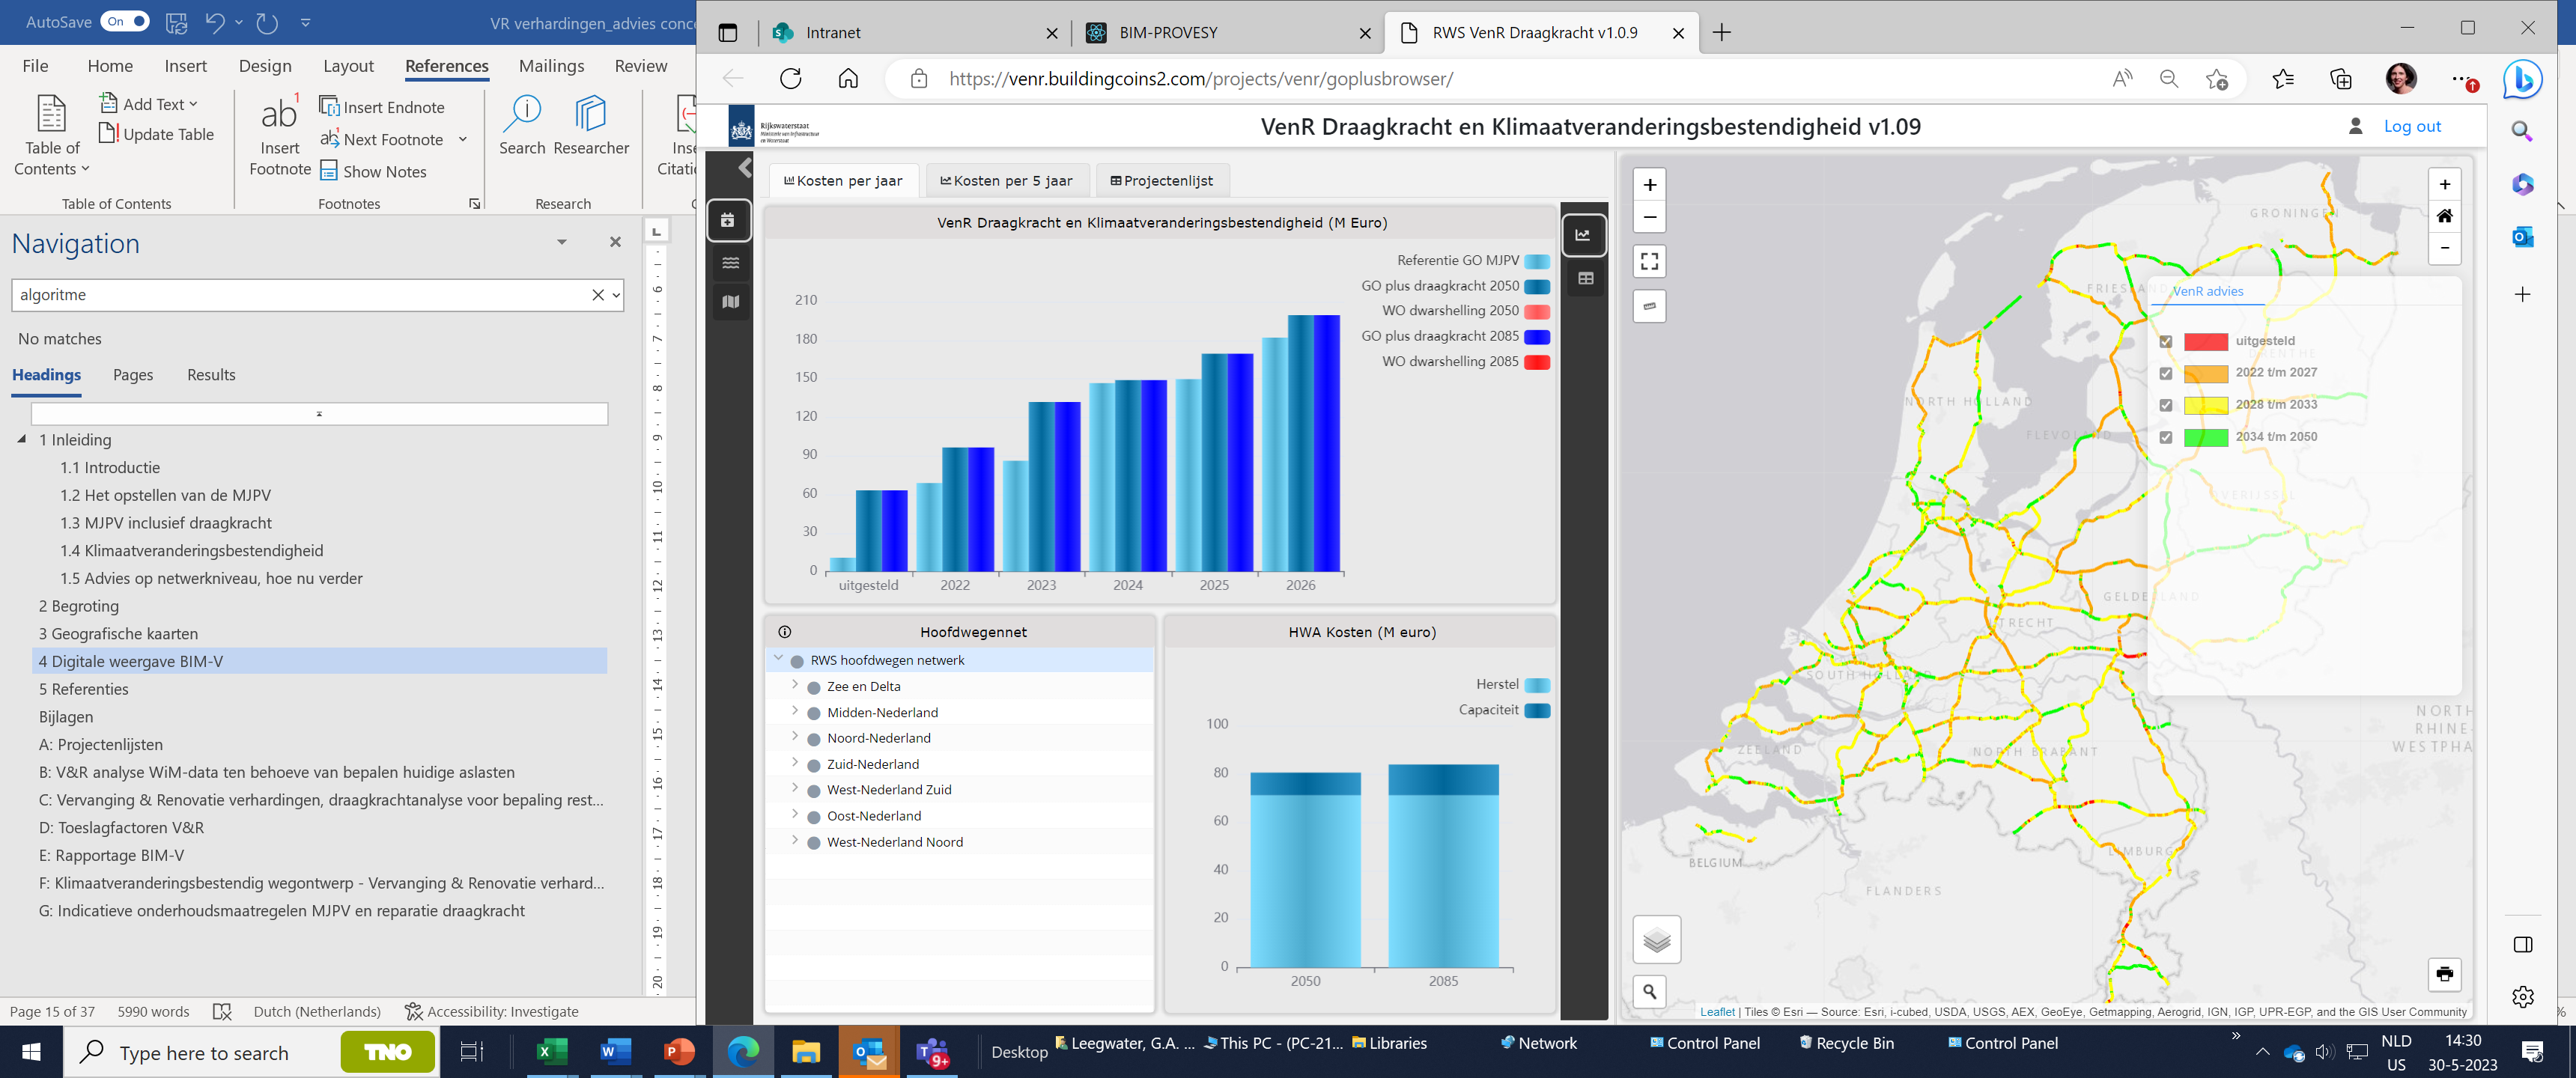Click the Insert Footnote icon in Word
This screenshot has height=1078, width=2576.
pos(279,135)
